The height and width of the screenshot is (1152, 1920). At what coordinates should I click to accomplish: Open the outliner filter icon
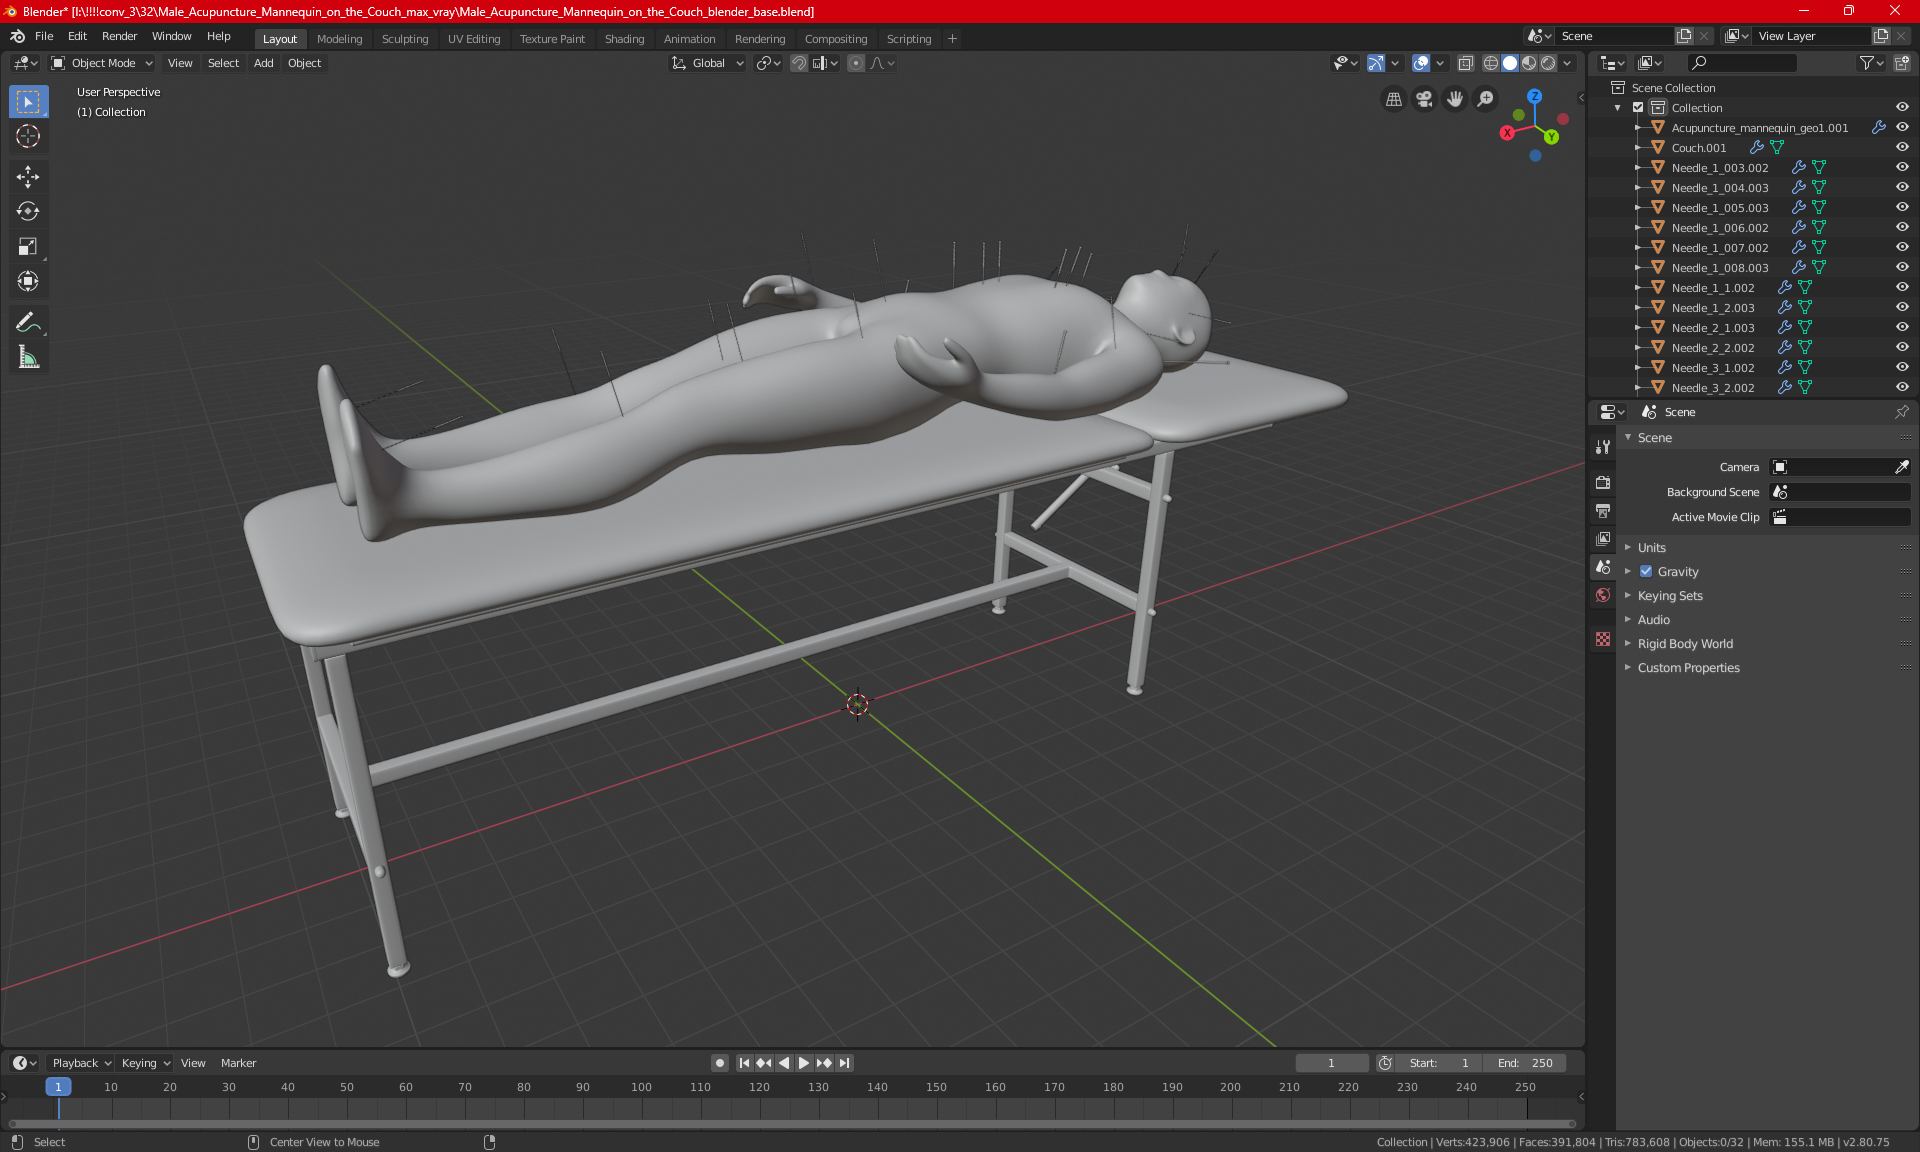click(x=1871, y=63)
